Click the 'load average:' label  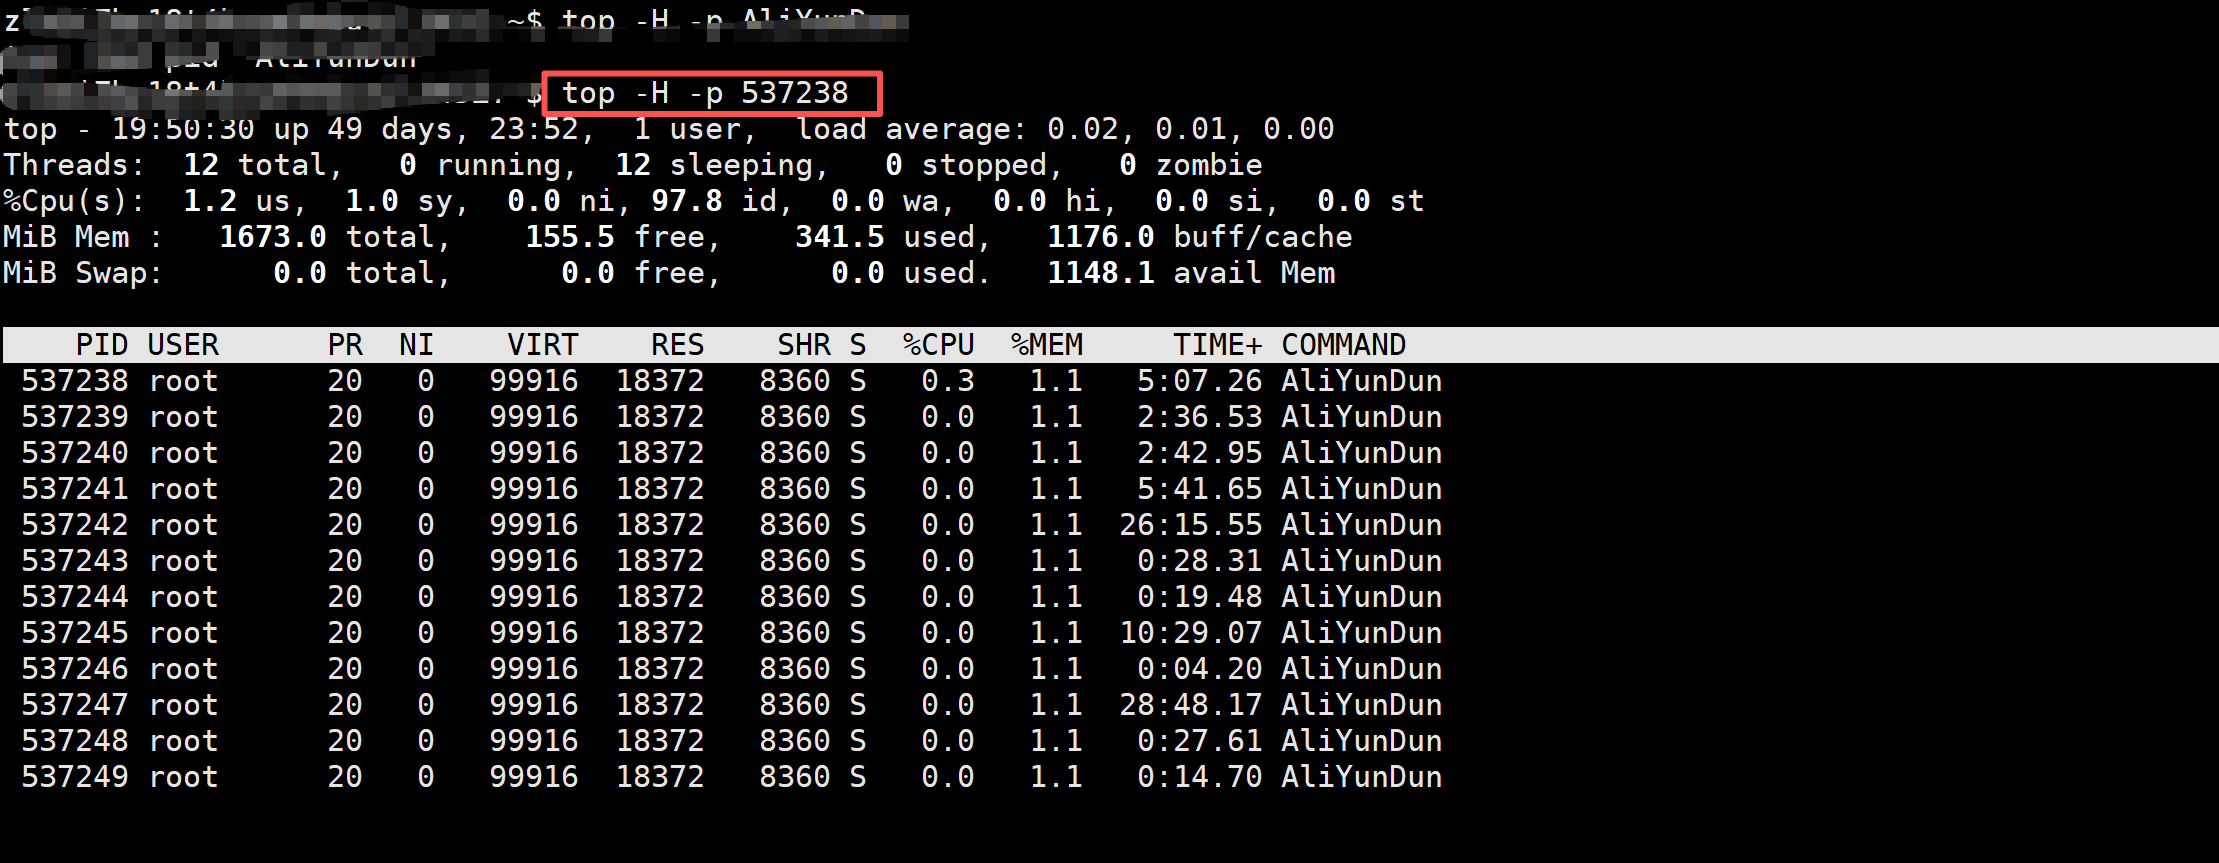pos(912,129)
